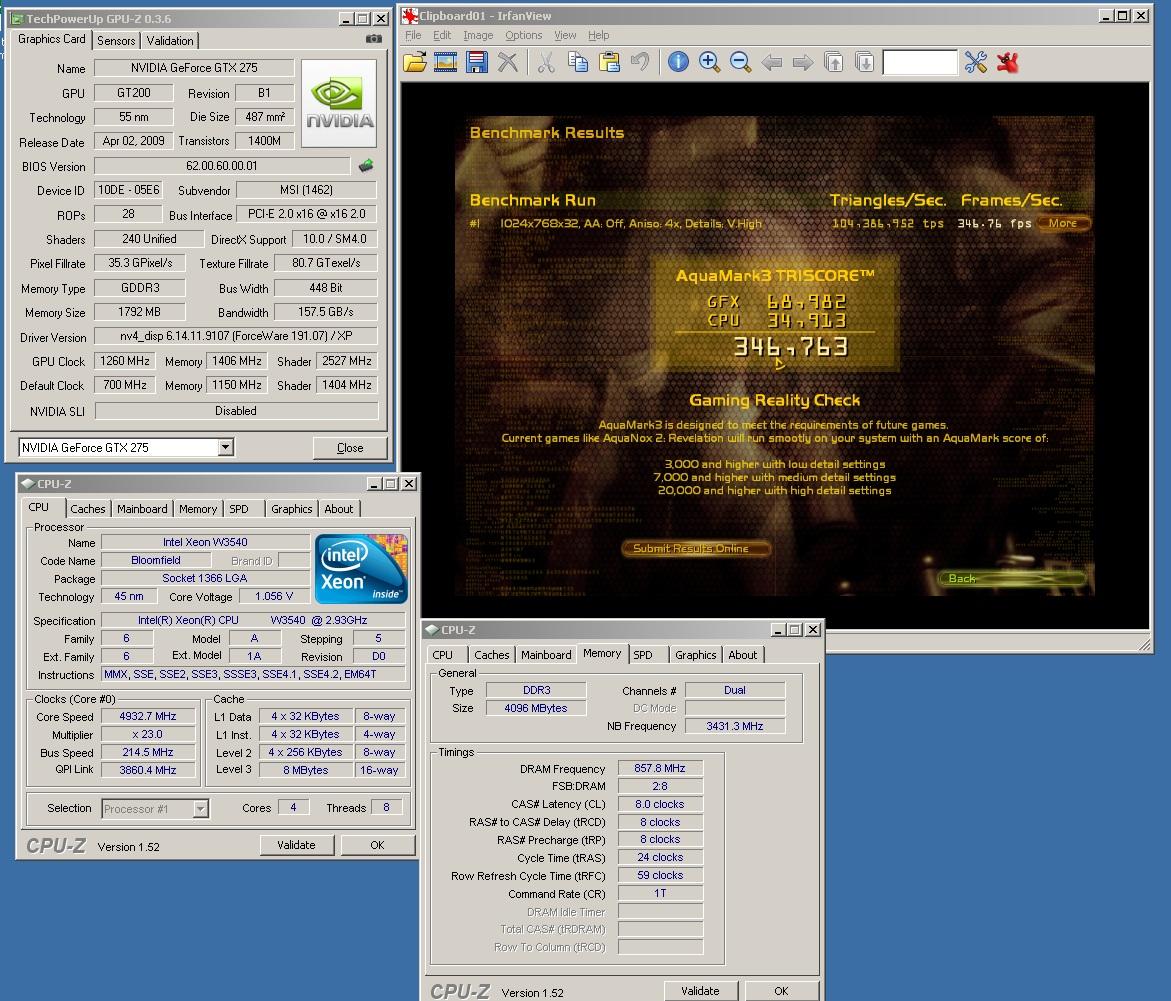Click the Next page icon in IrfanView
This screenshot has height=1001, width=1171.
[x=865, y=62]
